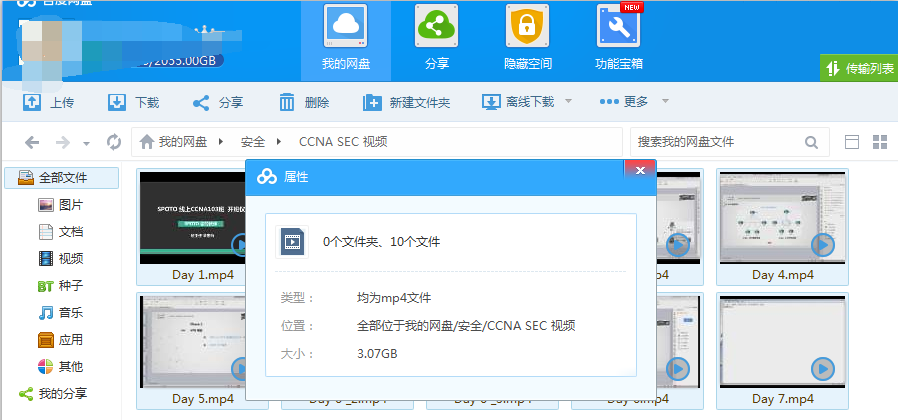Click the 离线下载 icon
Screen dimensions: 898x420
(491, 102)
